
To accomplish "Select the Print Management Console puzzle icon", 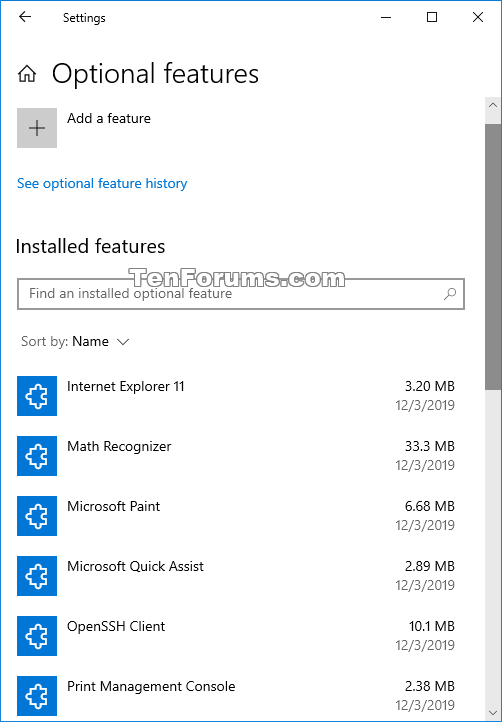I will pos(37,696).
